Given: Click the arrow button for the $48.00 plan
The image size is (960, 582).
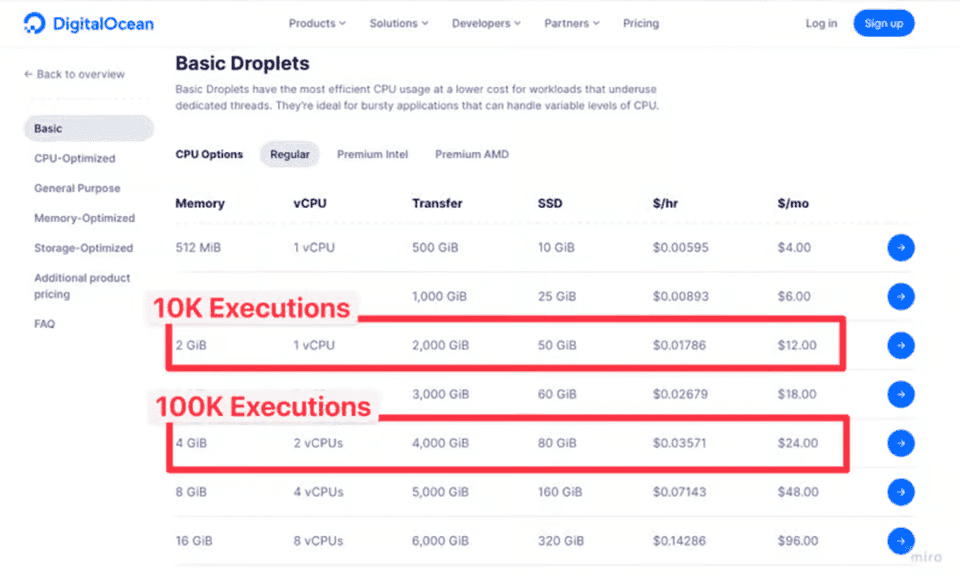Looking at the screenshot, I should tap(900, 492).
